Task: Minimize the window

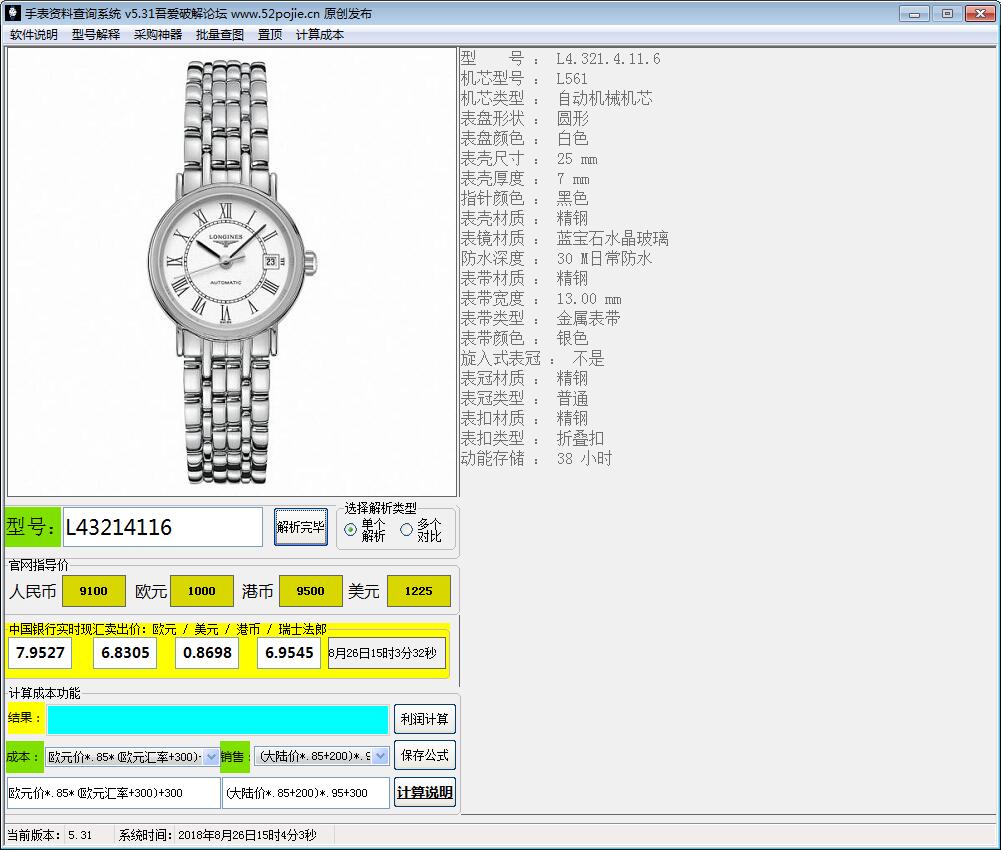Action: click(x=914, y=13)
